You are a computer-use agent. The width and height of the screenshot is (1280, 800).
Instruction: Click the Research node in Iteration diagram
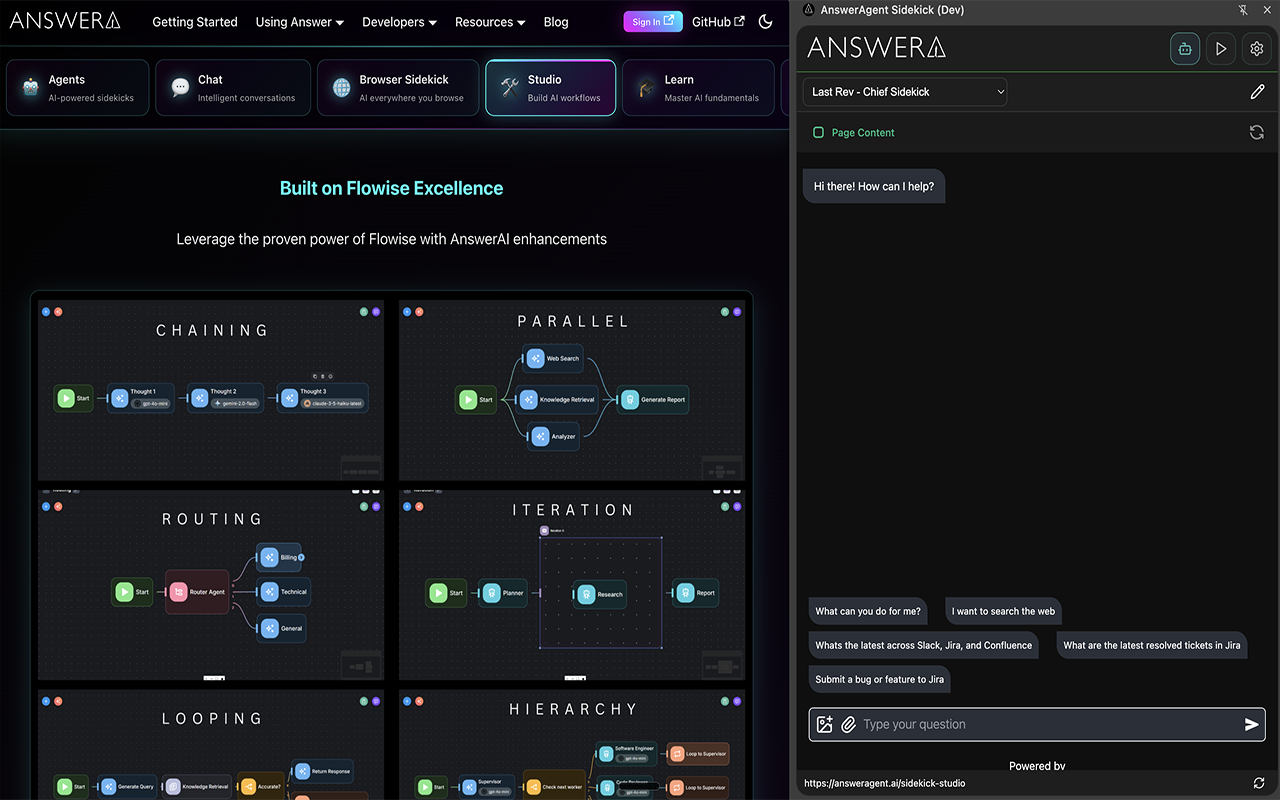(600, 594)
